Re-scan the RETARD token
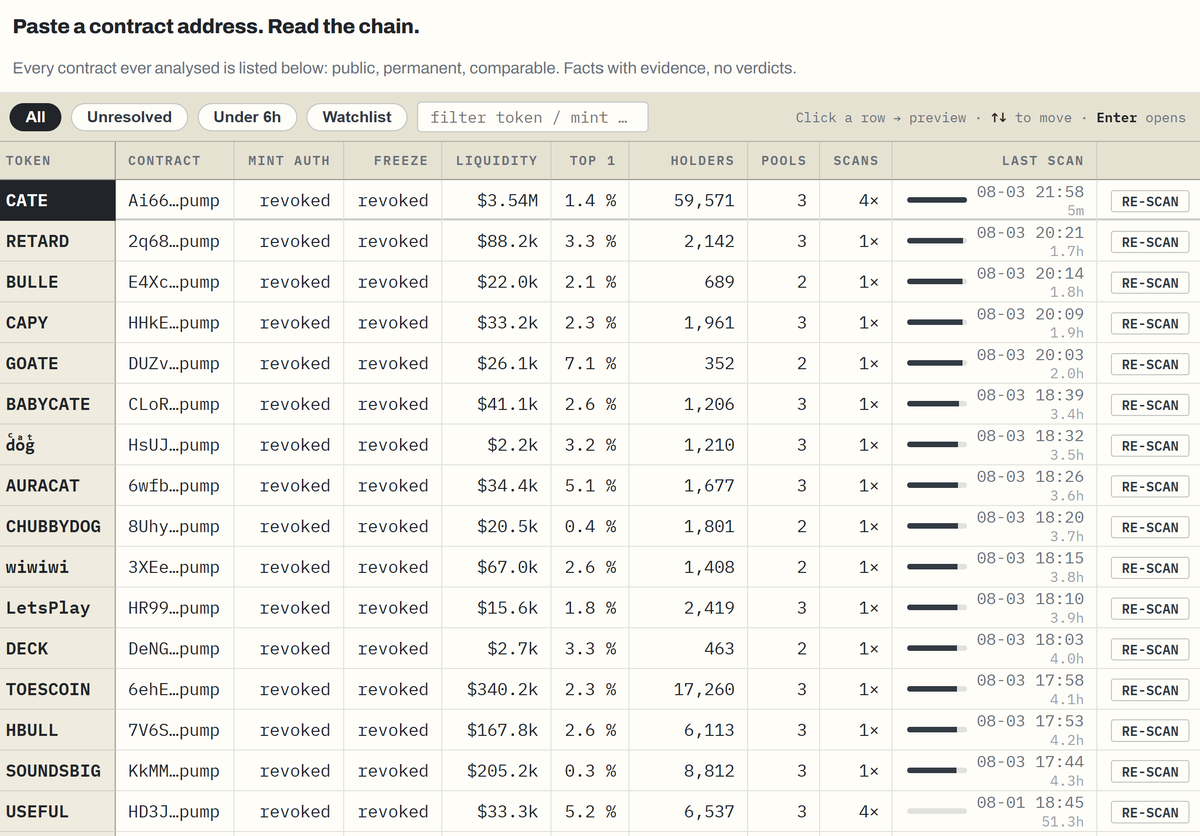1200x836 pixels. [1150, 242]
